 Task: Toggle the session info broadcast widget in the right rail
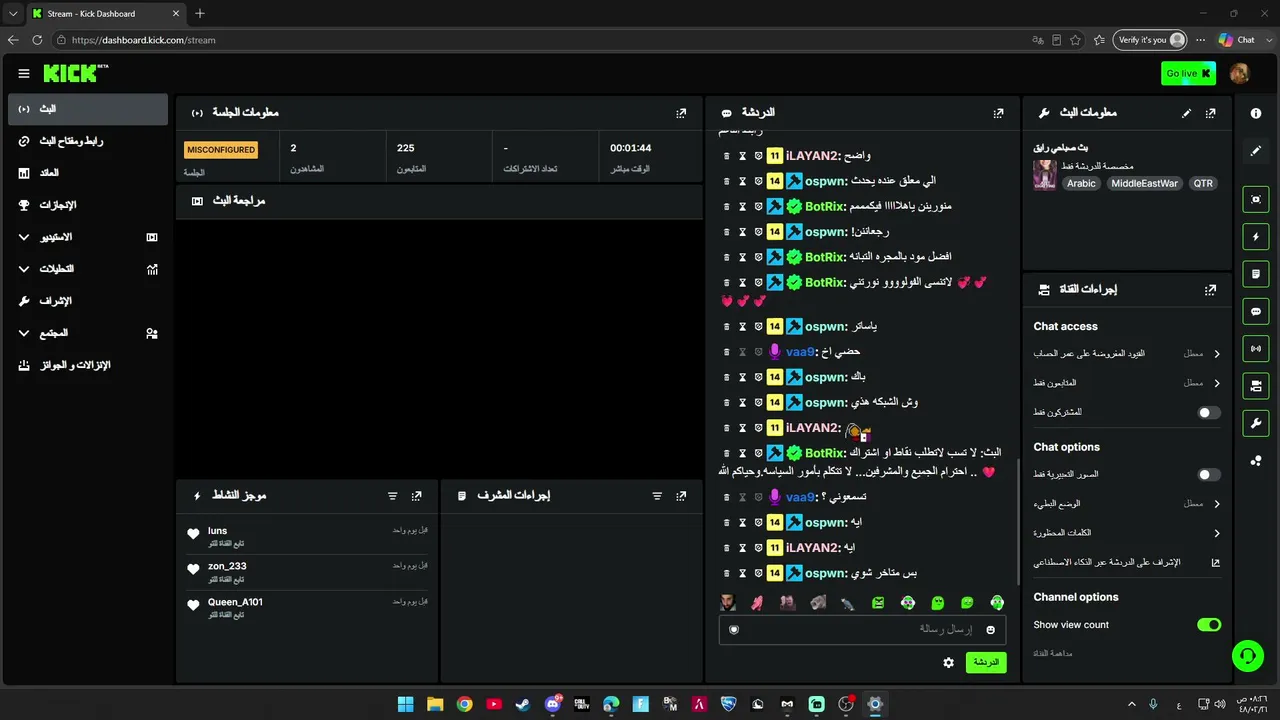1256,348
